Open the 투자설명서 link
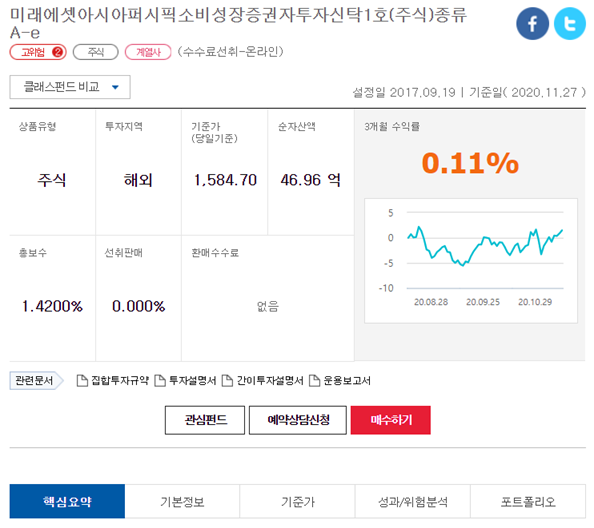This screenshot has height=528, width=594. click(192, 381)
